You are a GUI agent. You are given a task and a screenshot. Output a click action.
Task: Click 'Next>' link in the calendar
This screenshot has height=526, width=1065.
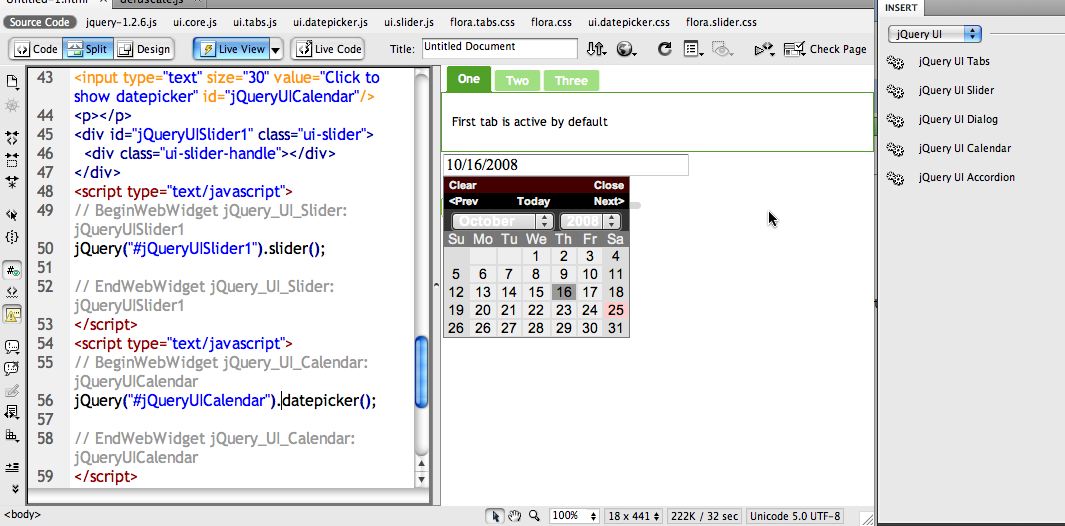click(x=608, y=201)
